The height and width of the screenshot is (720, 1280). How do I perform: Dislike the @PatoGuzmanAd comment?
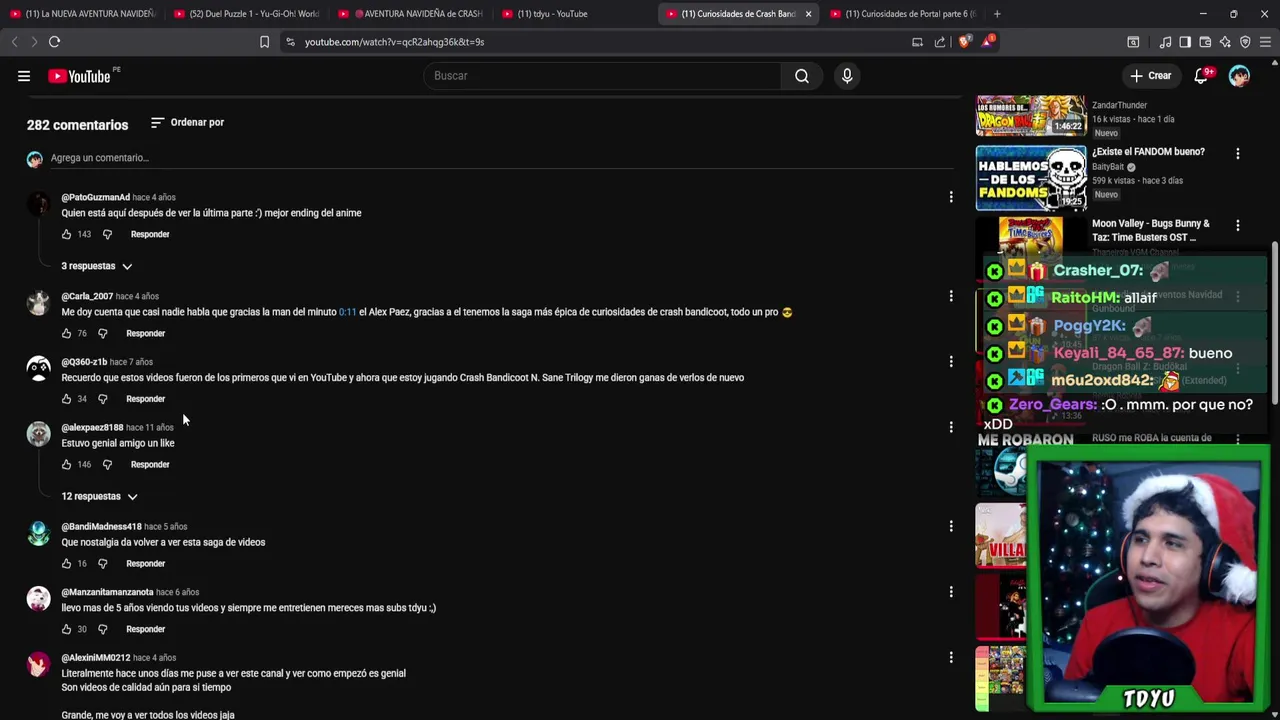(107, 234)
